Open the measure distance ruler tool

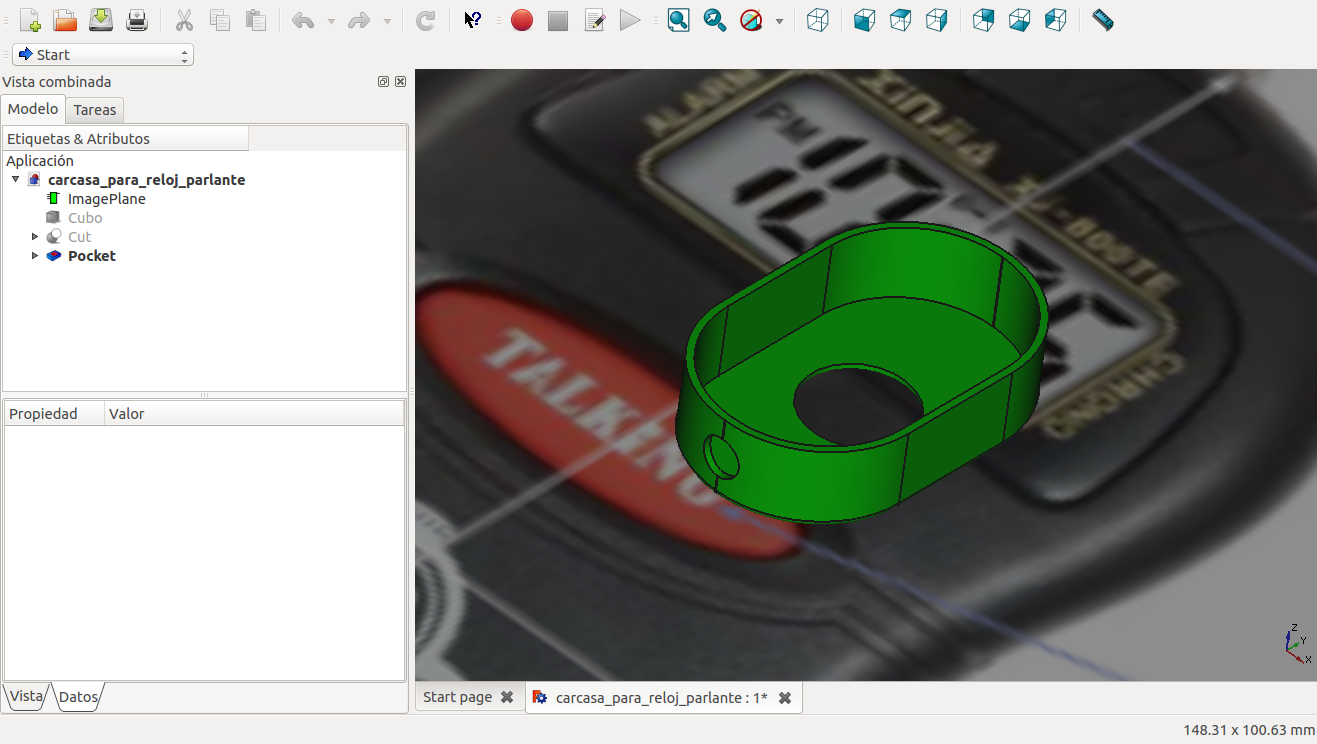[1102, 20]
